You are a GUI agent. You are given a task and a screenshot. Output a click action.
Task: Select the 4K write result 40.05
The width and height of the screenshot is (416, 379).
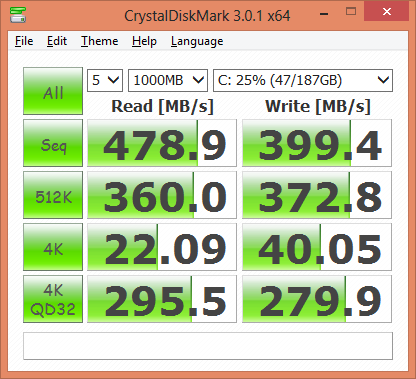click(x=317, y=247)
